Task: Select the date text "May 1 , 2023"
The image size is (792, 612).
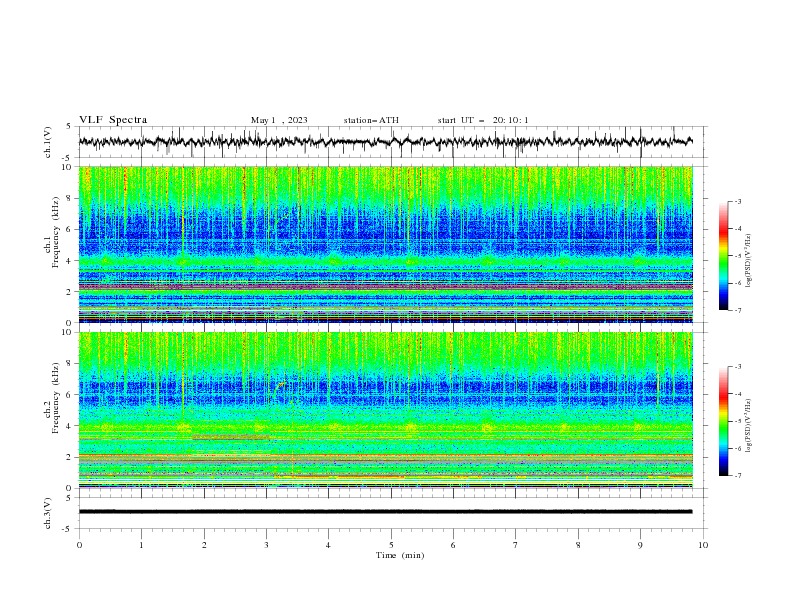Action: pyautogui.click(x=279, y=120)
